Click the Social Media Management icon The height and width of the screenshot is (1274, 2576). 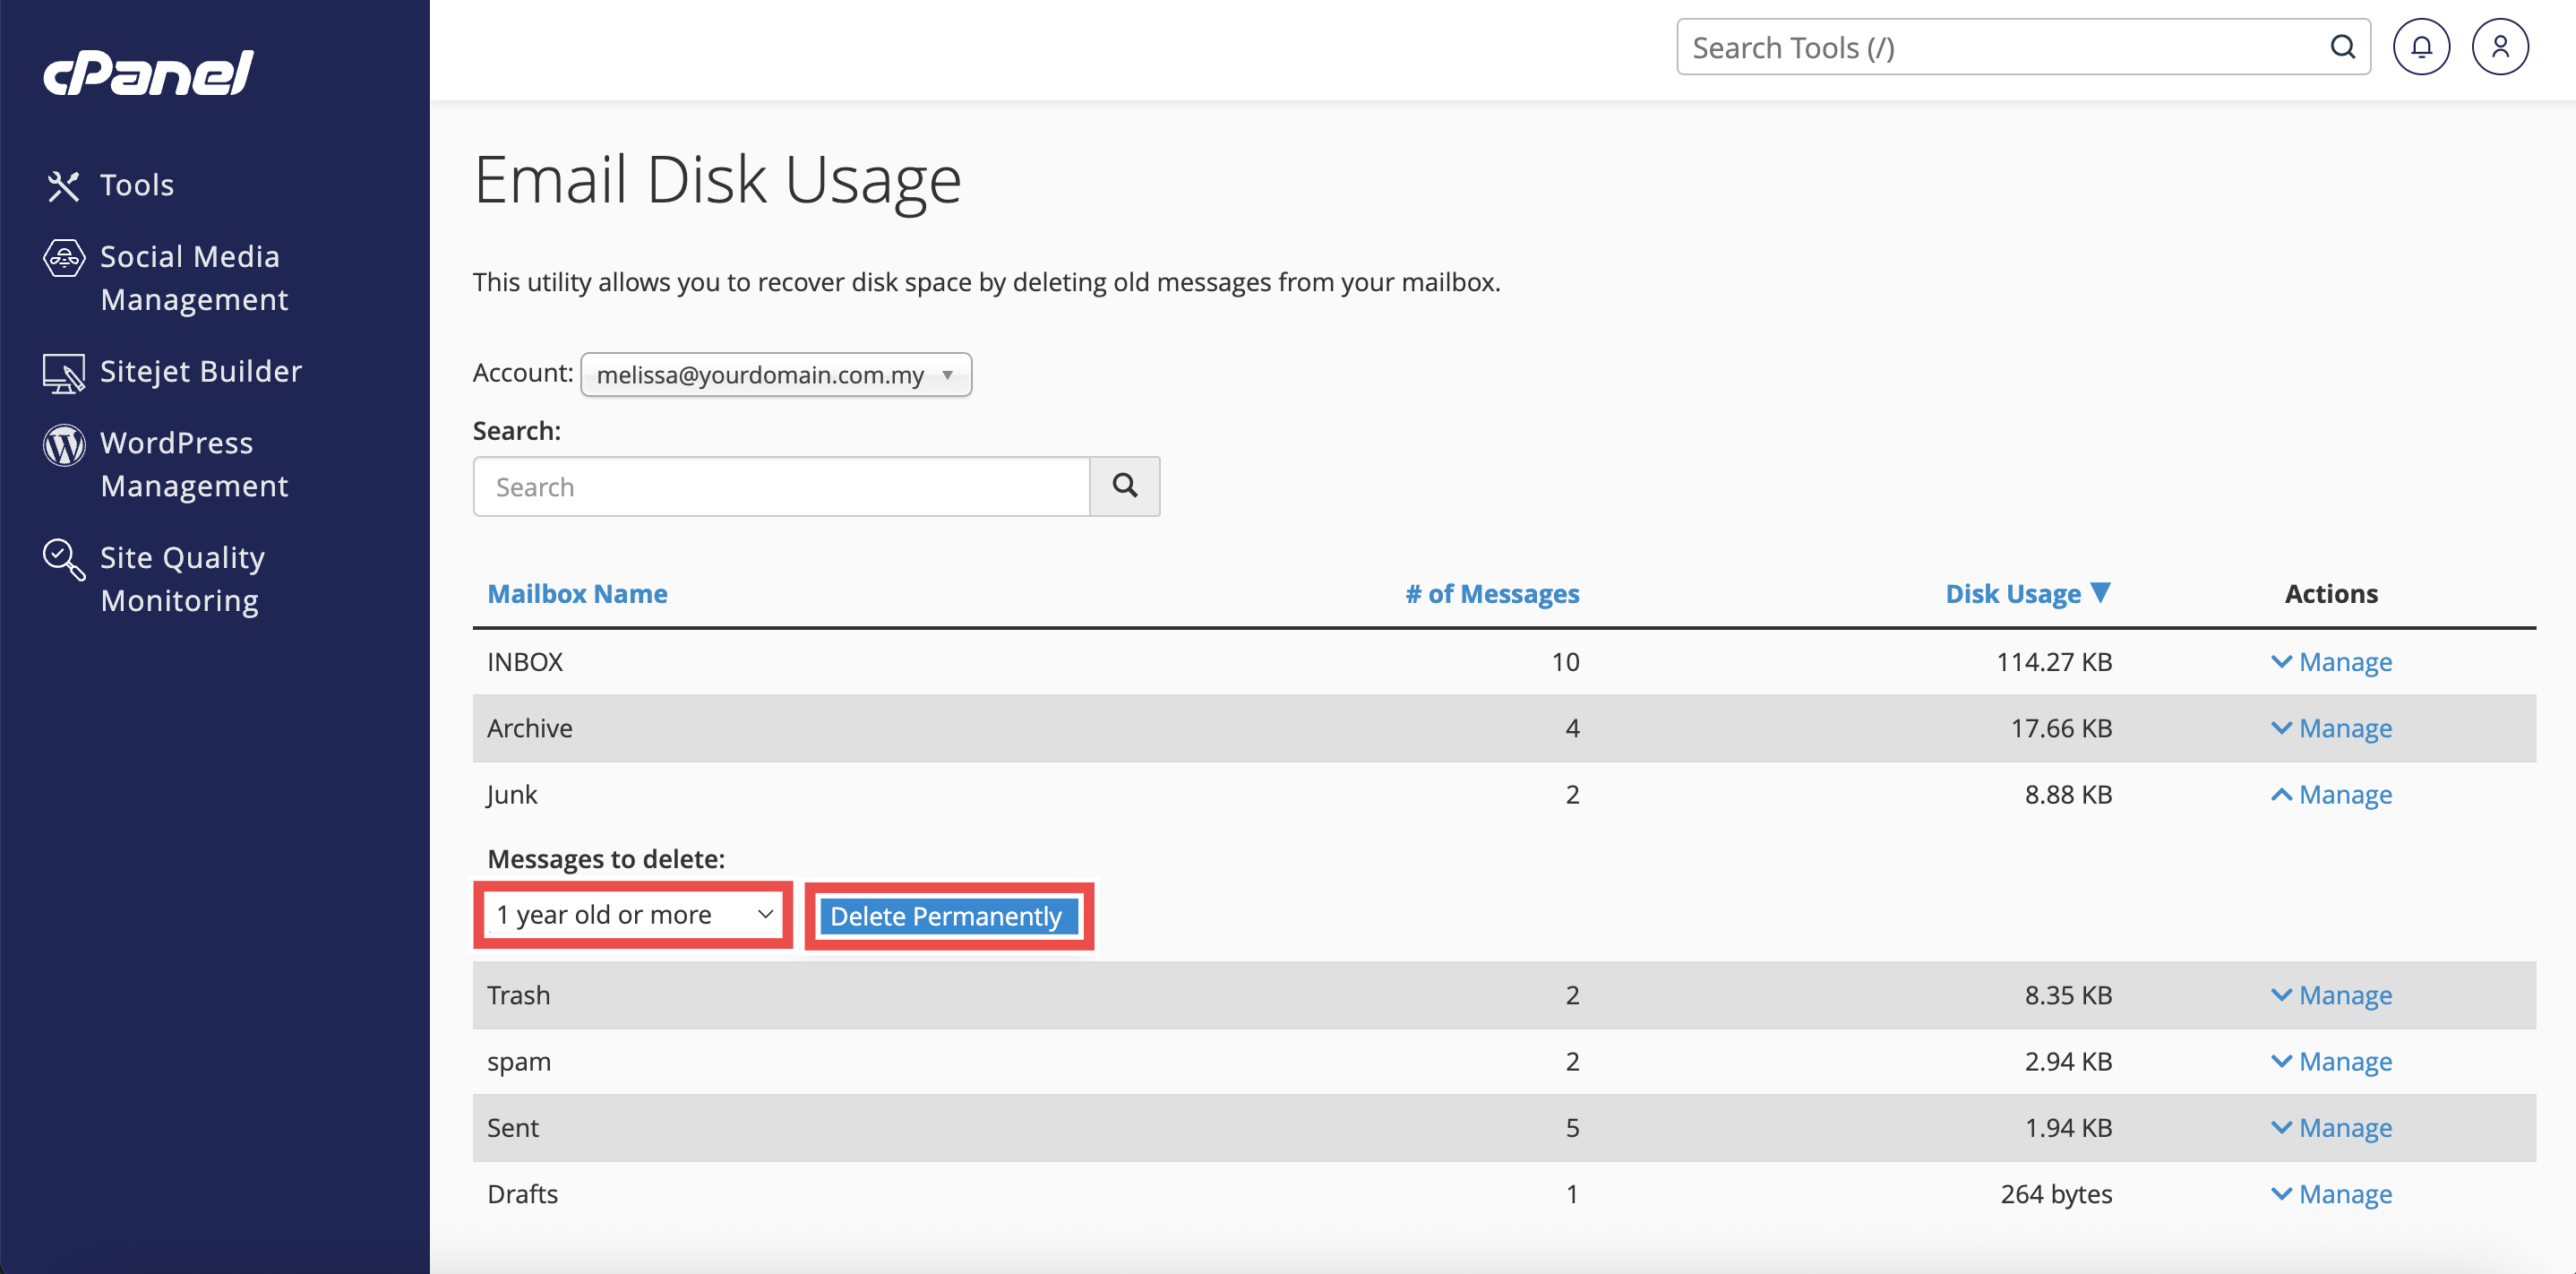pos(63,259)
